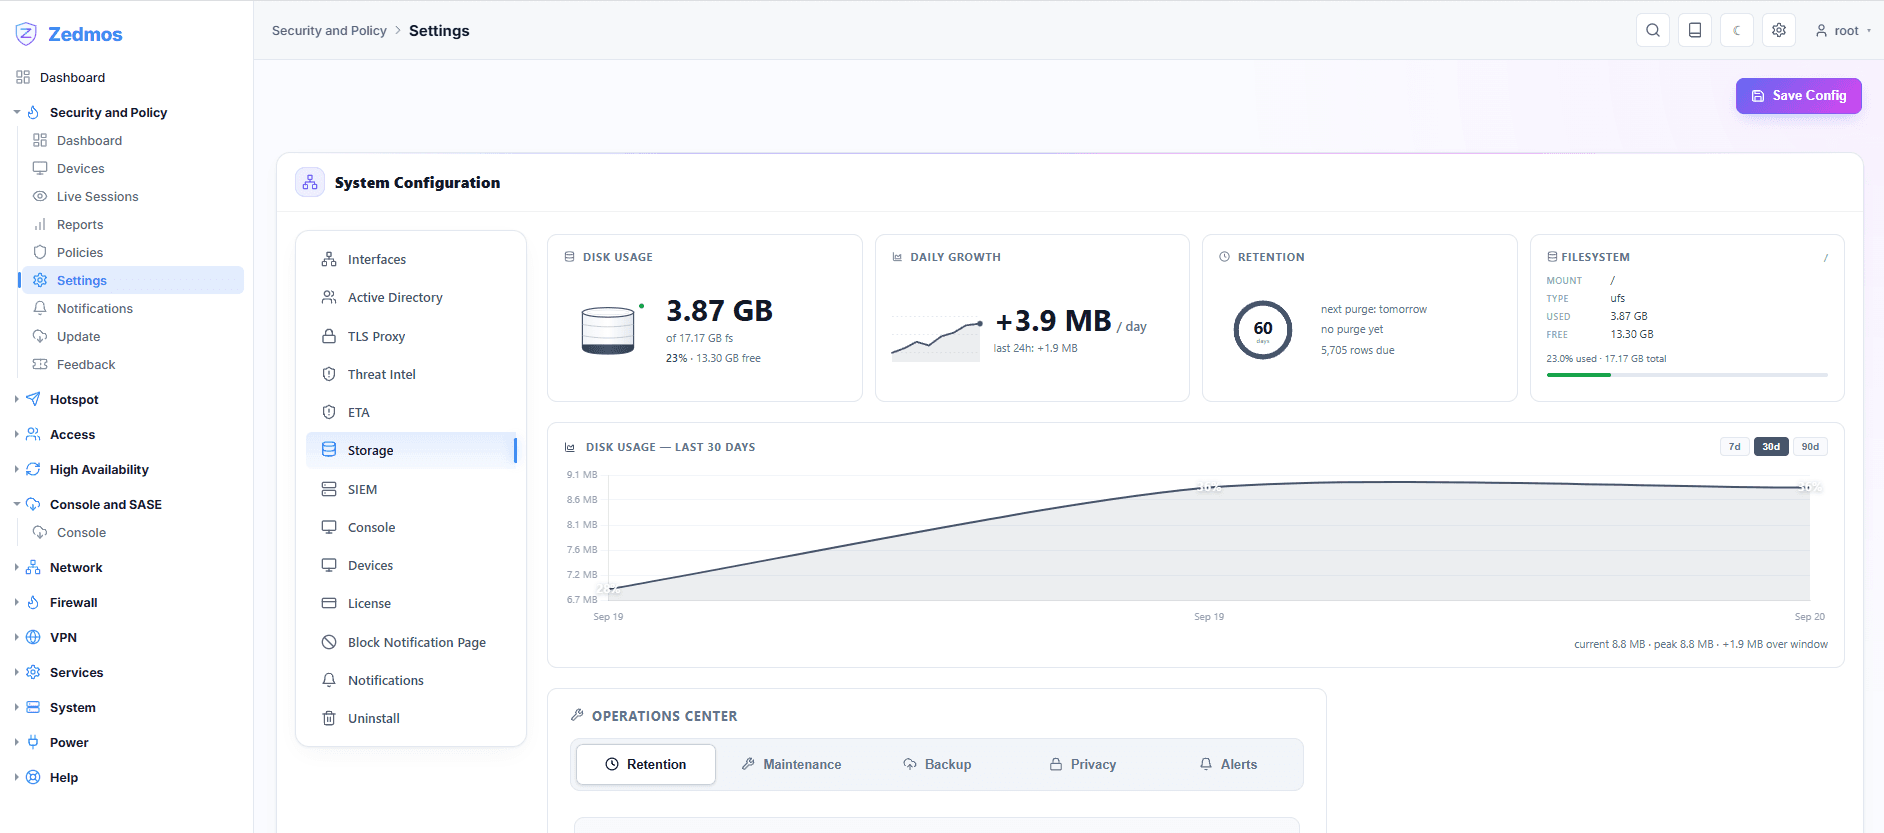
Task: Collapse the Console and SASE section
Action: click(x=16, y=504)
